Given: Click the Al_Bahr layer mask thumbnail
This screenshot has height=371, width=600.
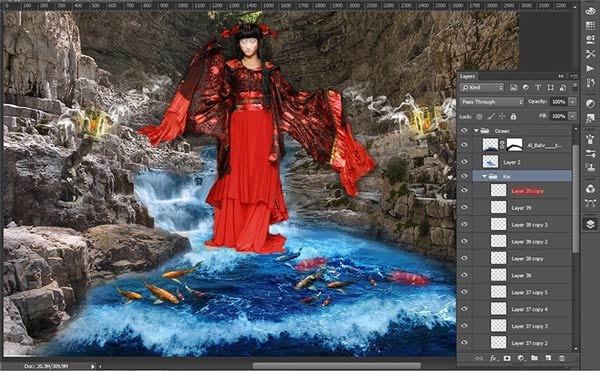Looking at the screenshot, I should click(515, 145).
